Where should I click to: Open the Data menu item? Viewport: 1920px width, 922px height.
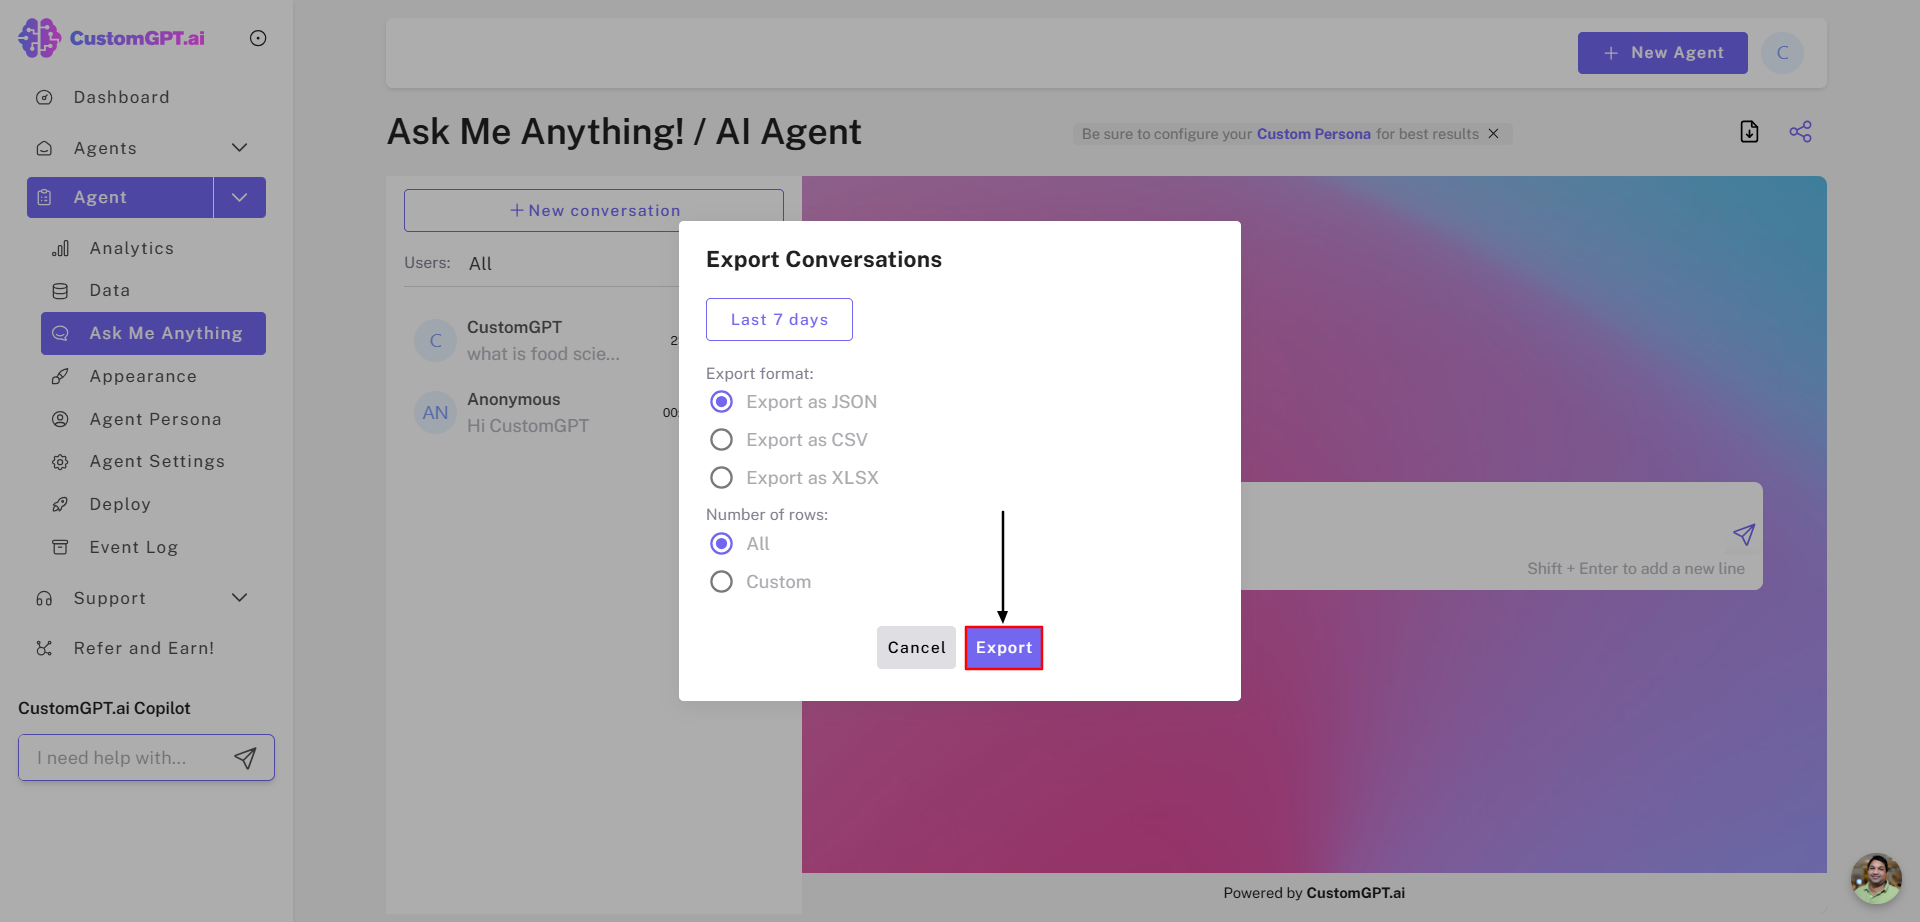[x=110, y=290]
